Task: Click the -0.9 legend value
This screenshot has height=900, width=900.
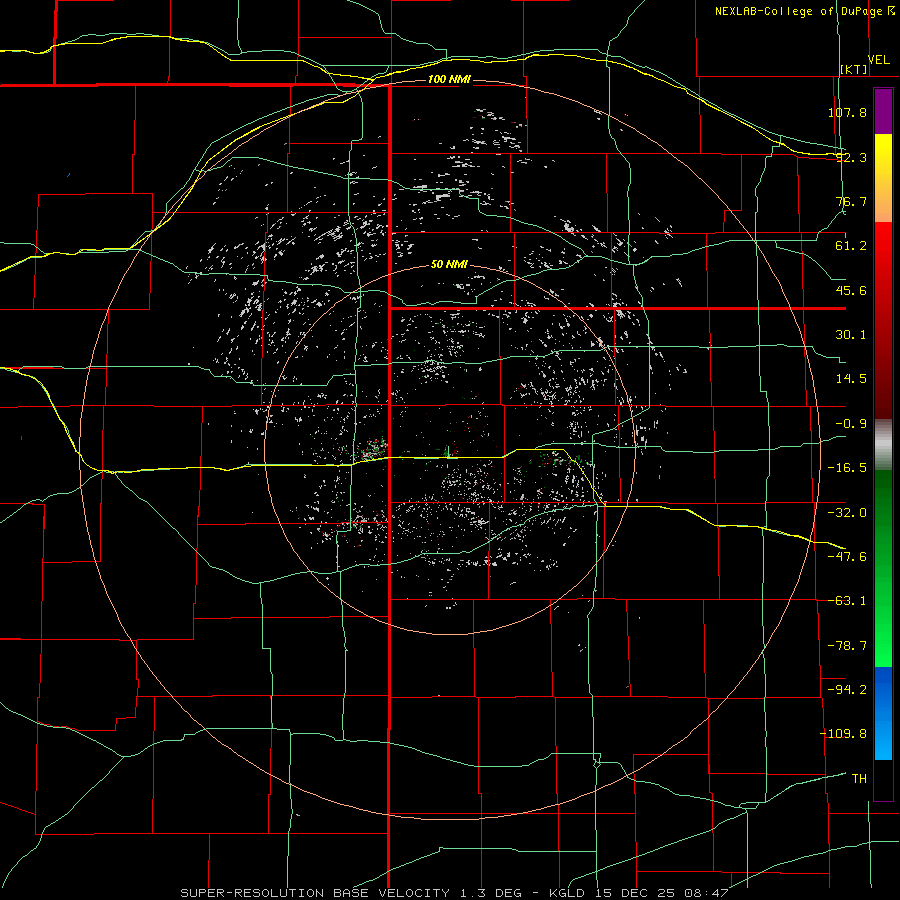Action: [x=851, y=424]
